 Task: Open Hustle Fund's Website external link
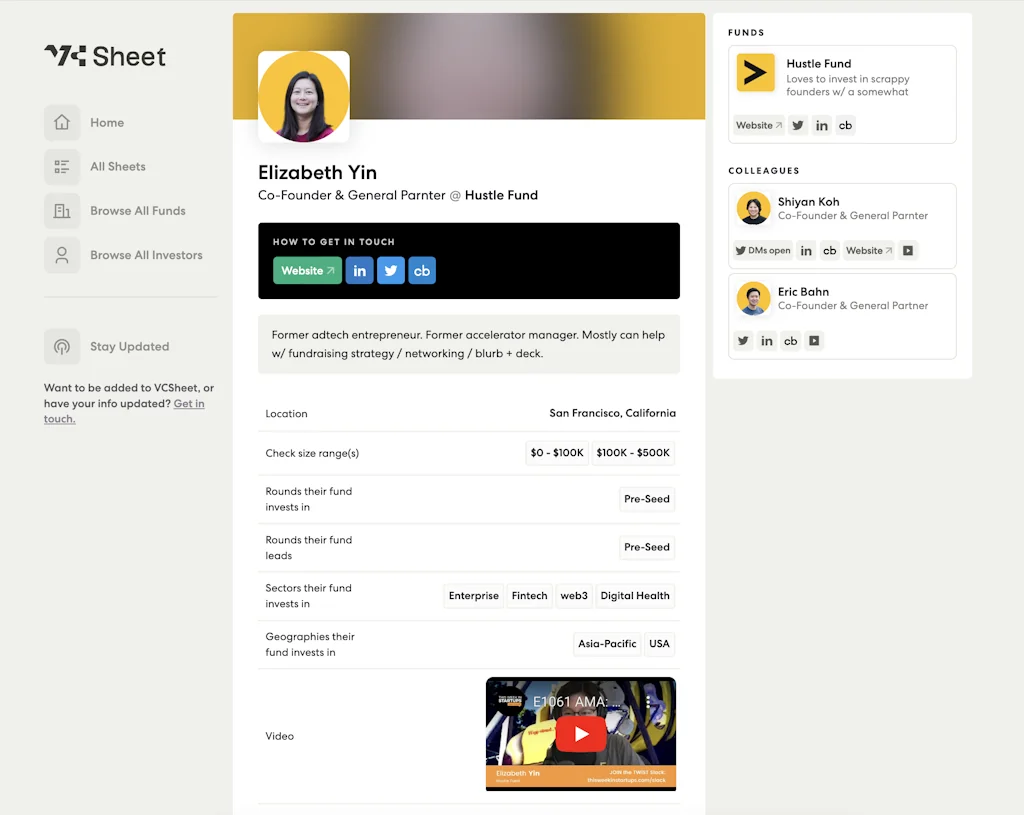[757, 125]
